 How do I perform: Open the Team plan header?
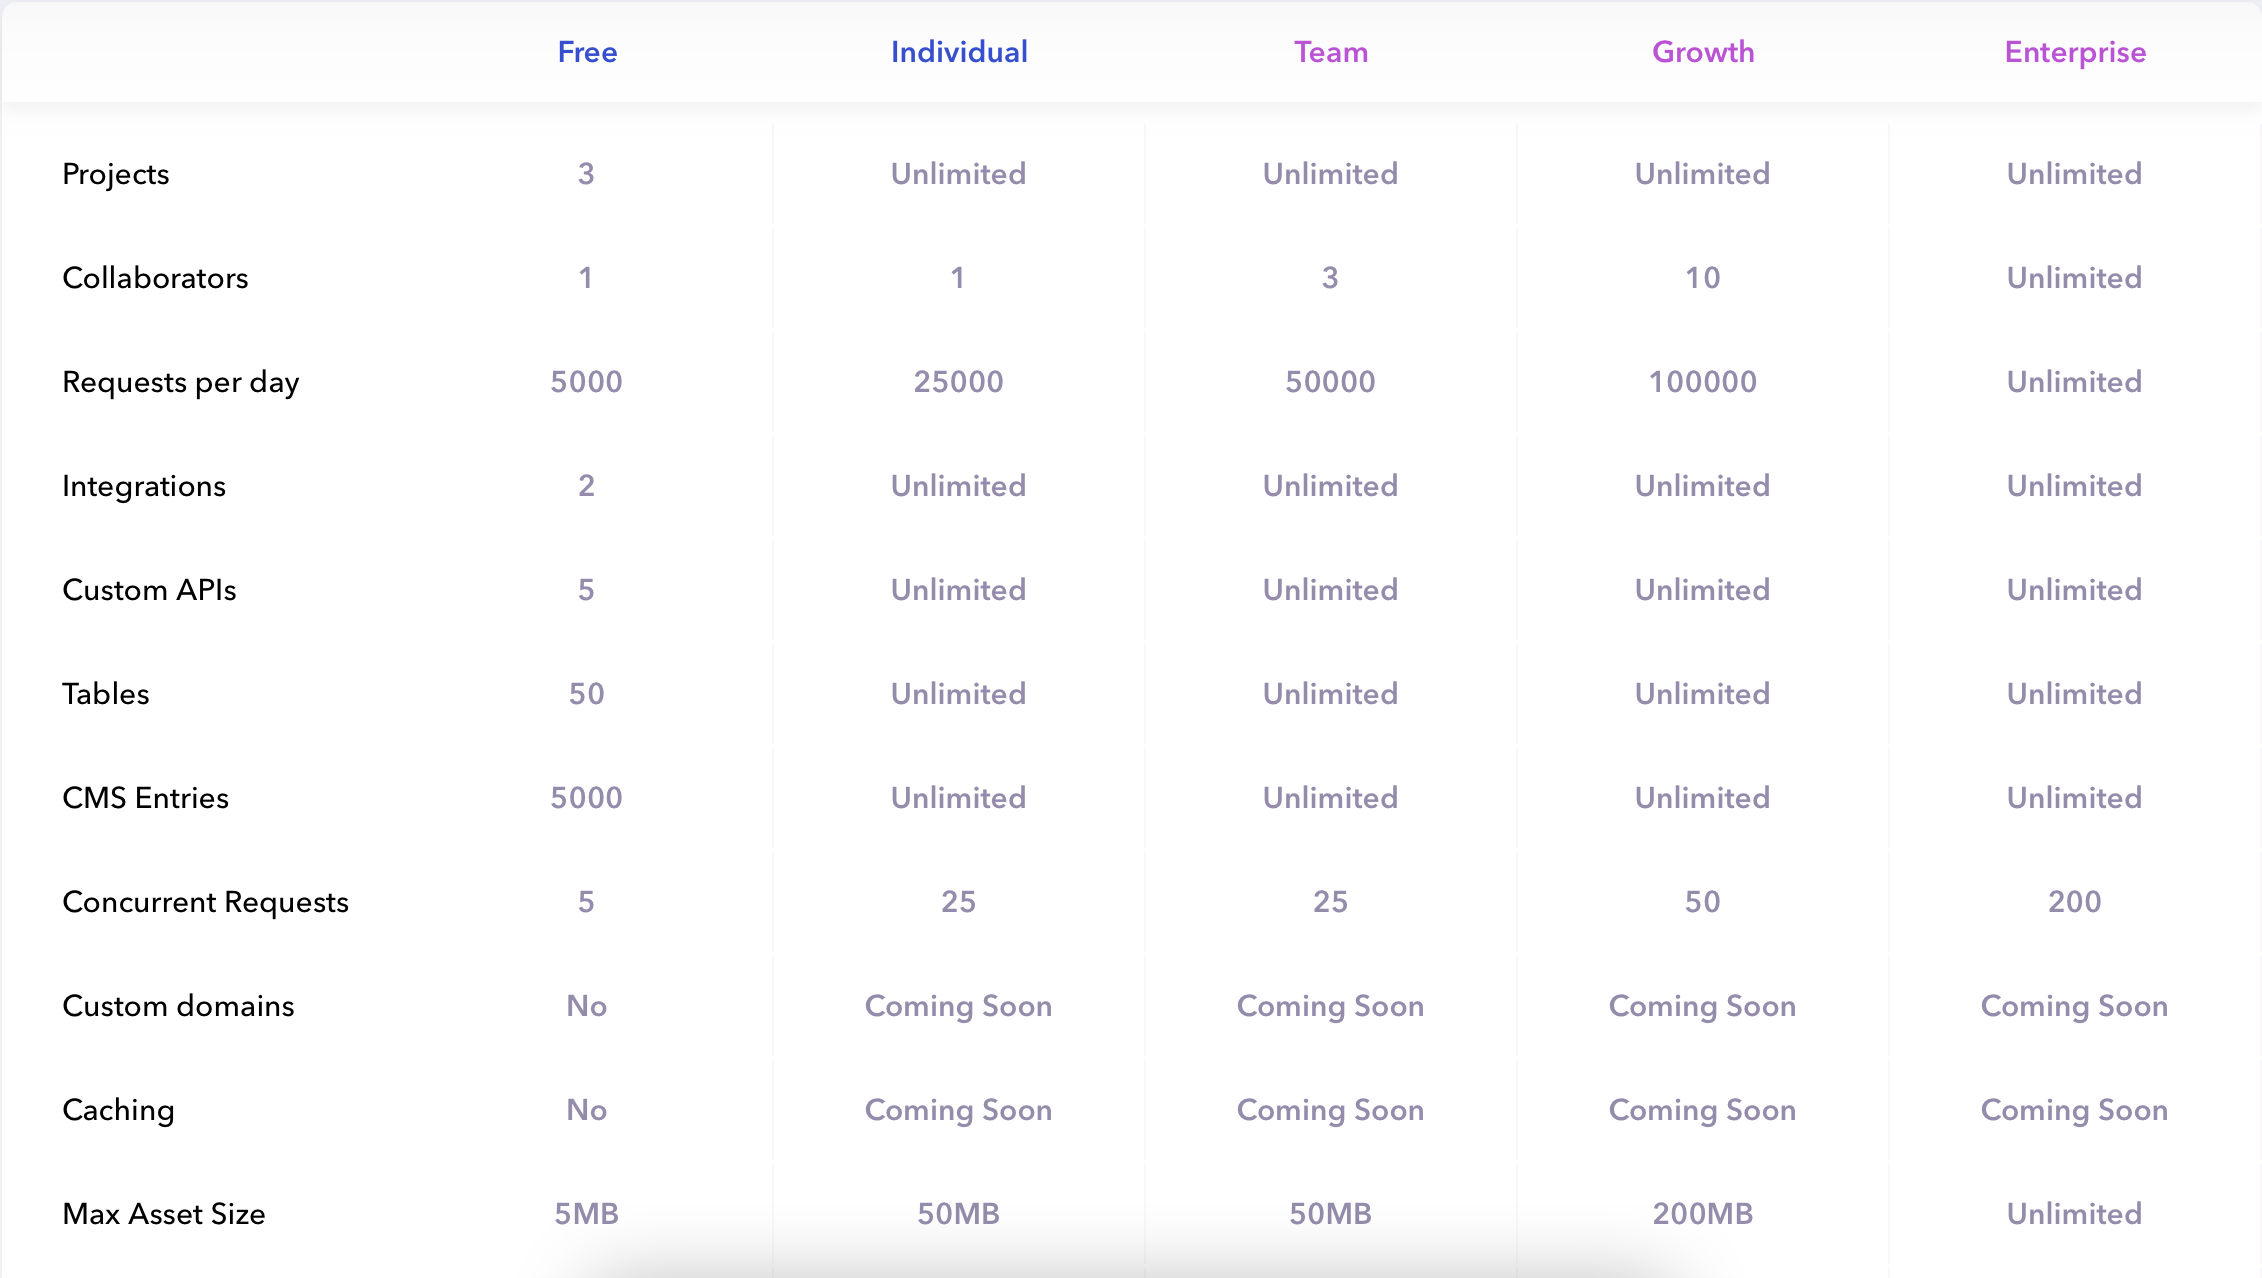pos(1331,52)
